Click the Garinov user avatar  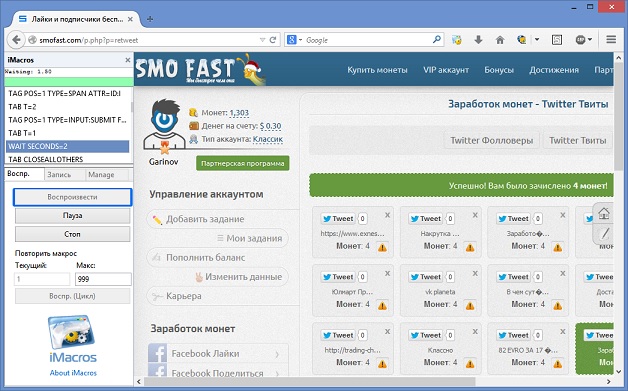pos(165,126)
